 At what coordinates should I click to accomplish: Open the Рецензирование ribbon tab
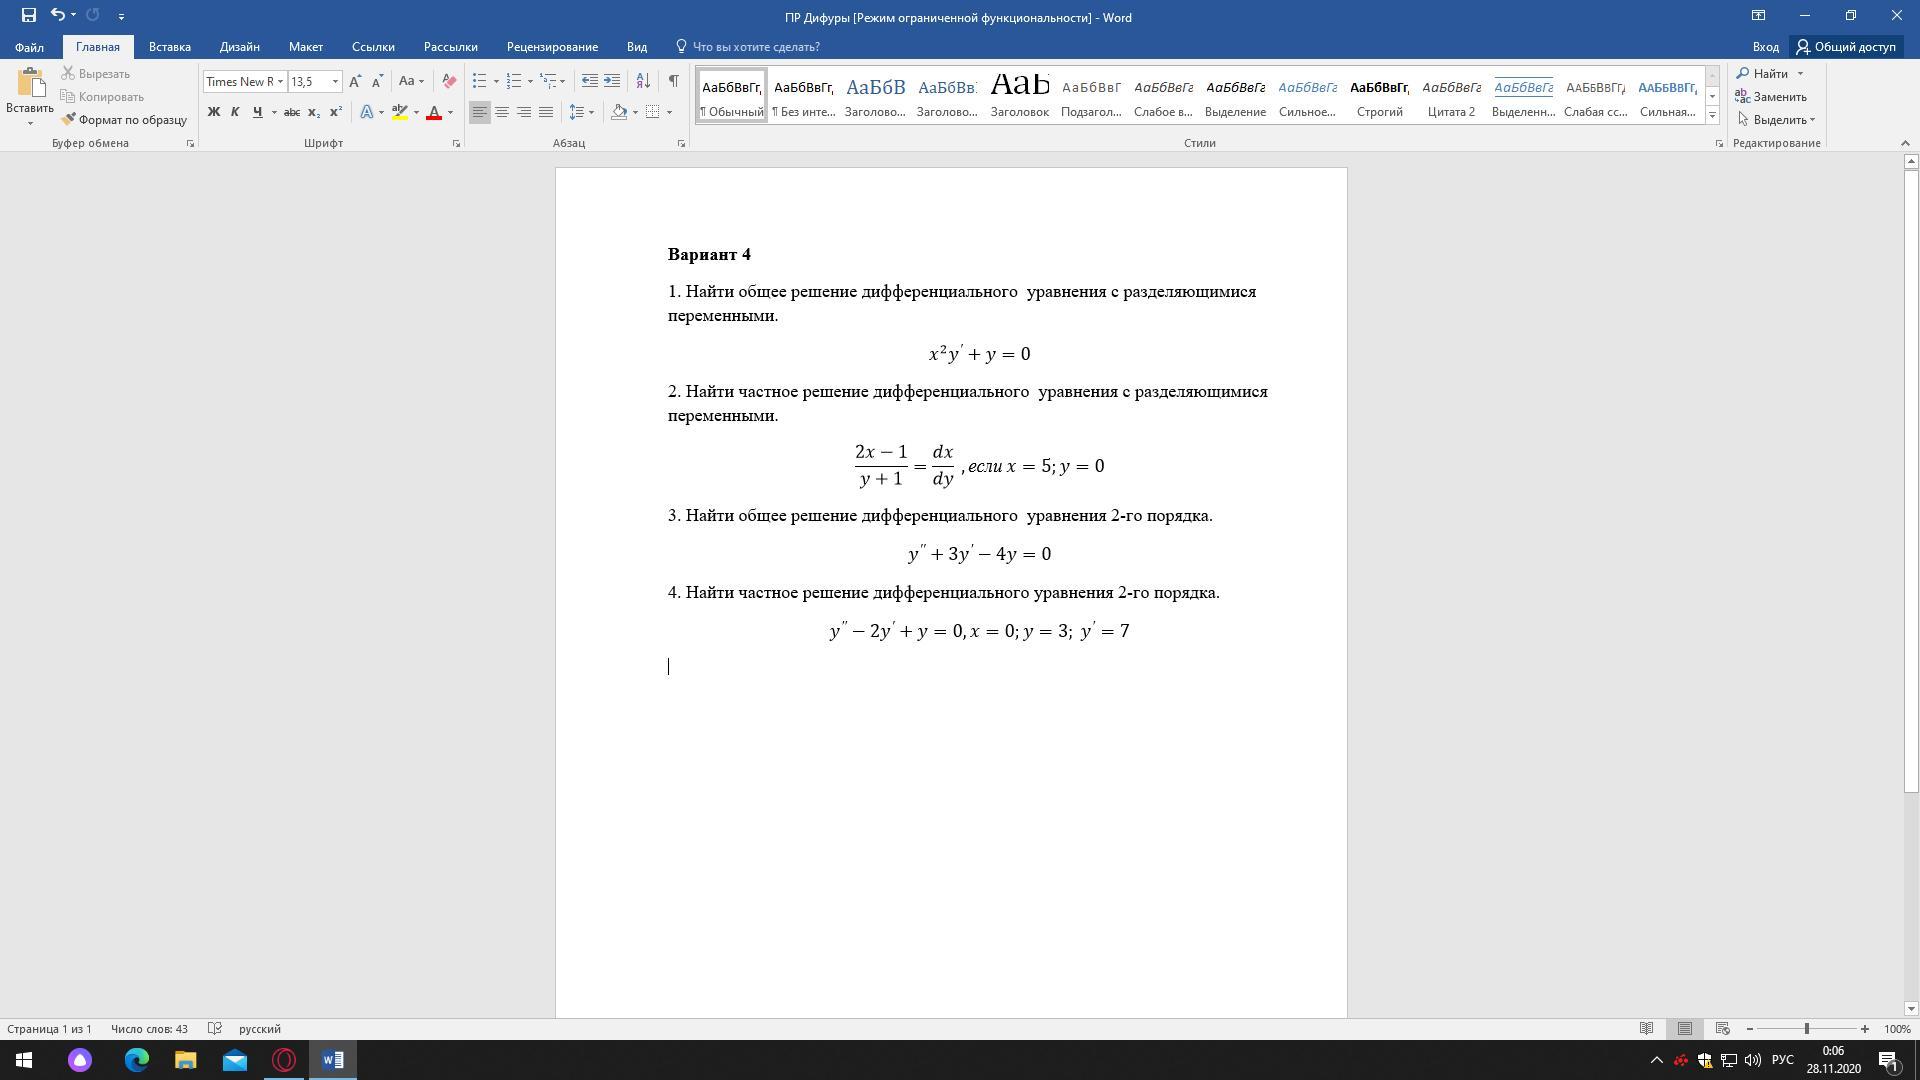pyautogui.click(x=552, y=47)
